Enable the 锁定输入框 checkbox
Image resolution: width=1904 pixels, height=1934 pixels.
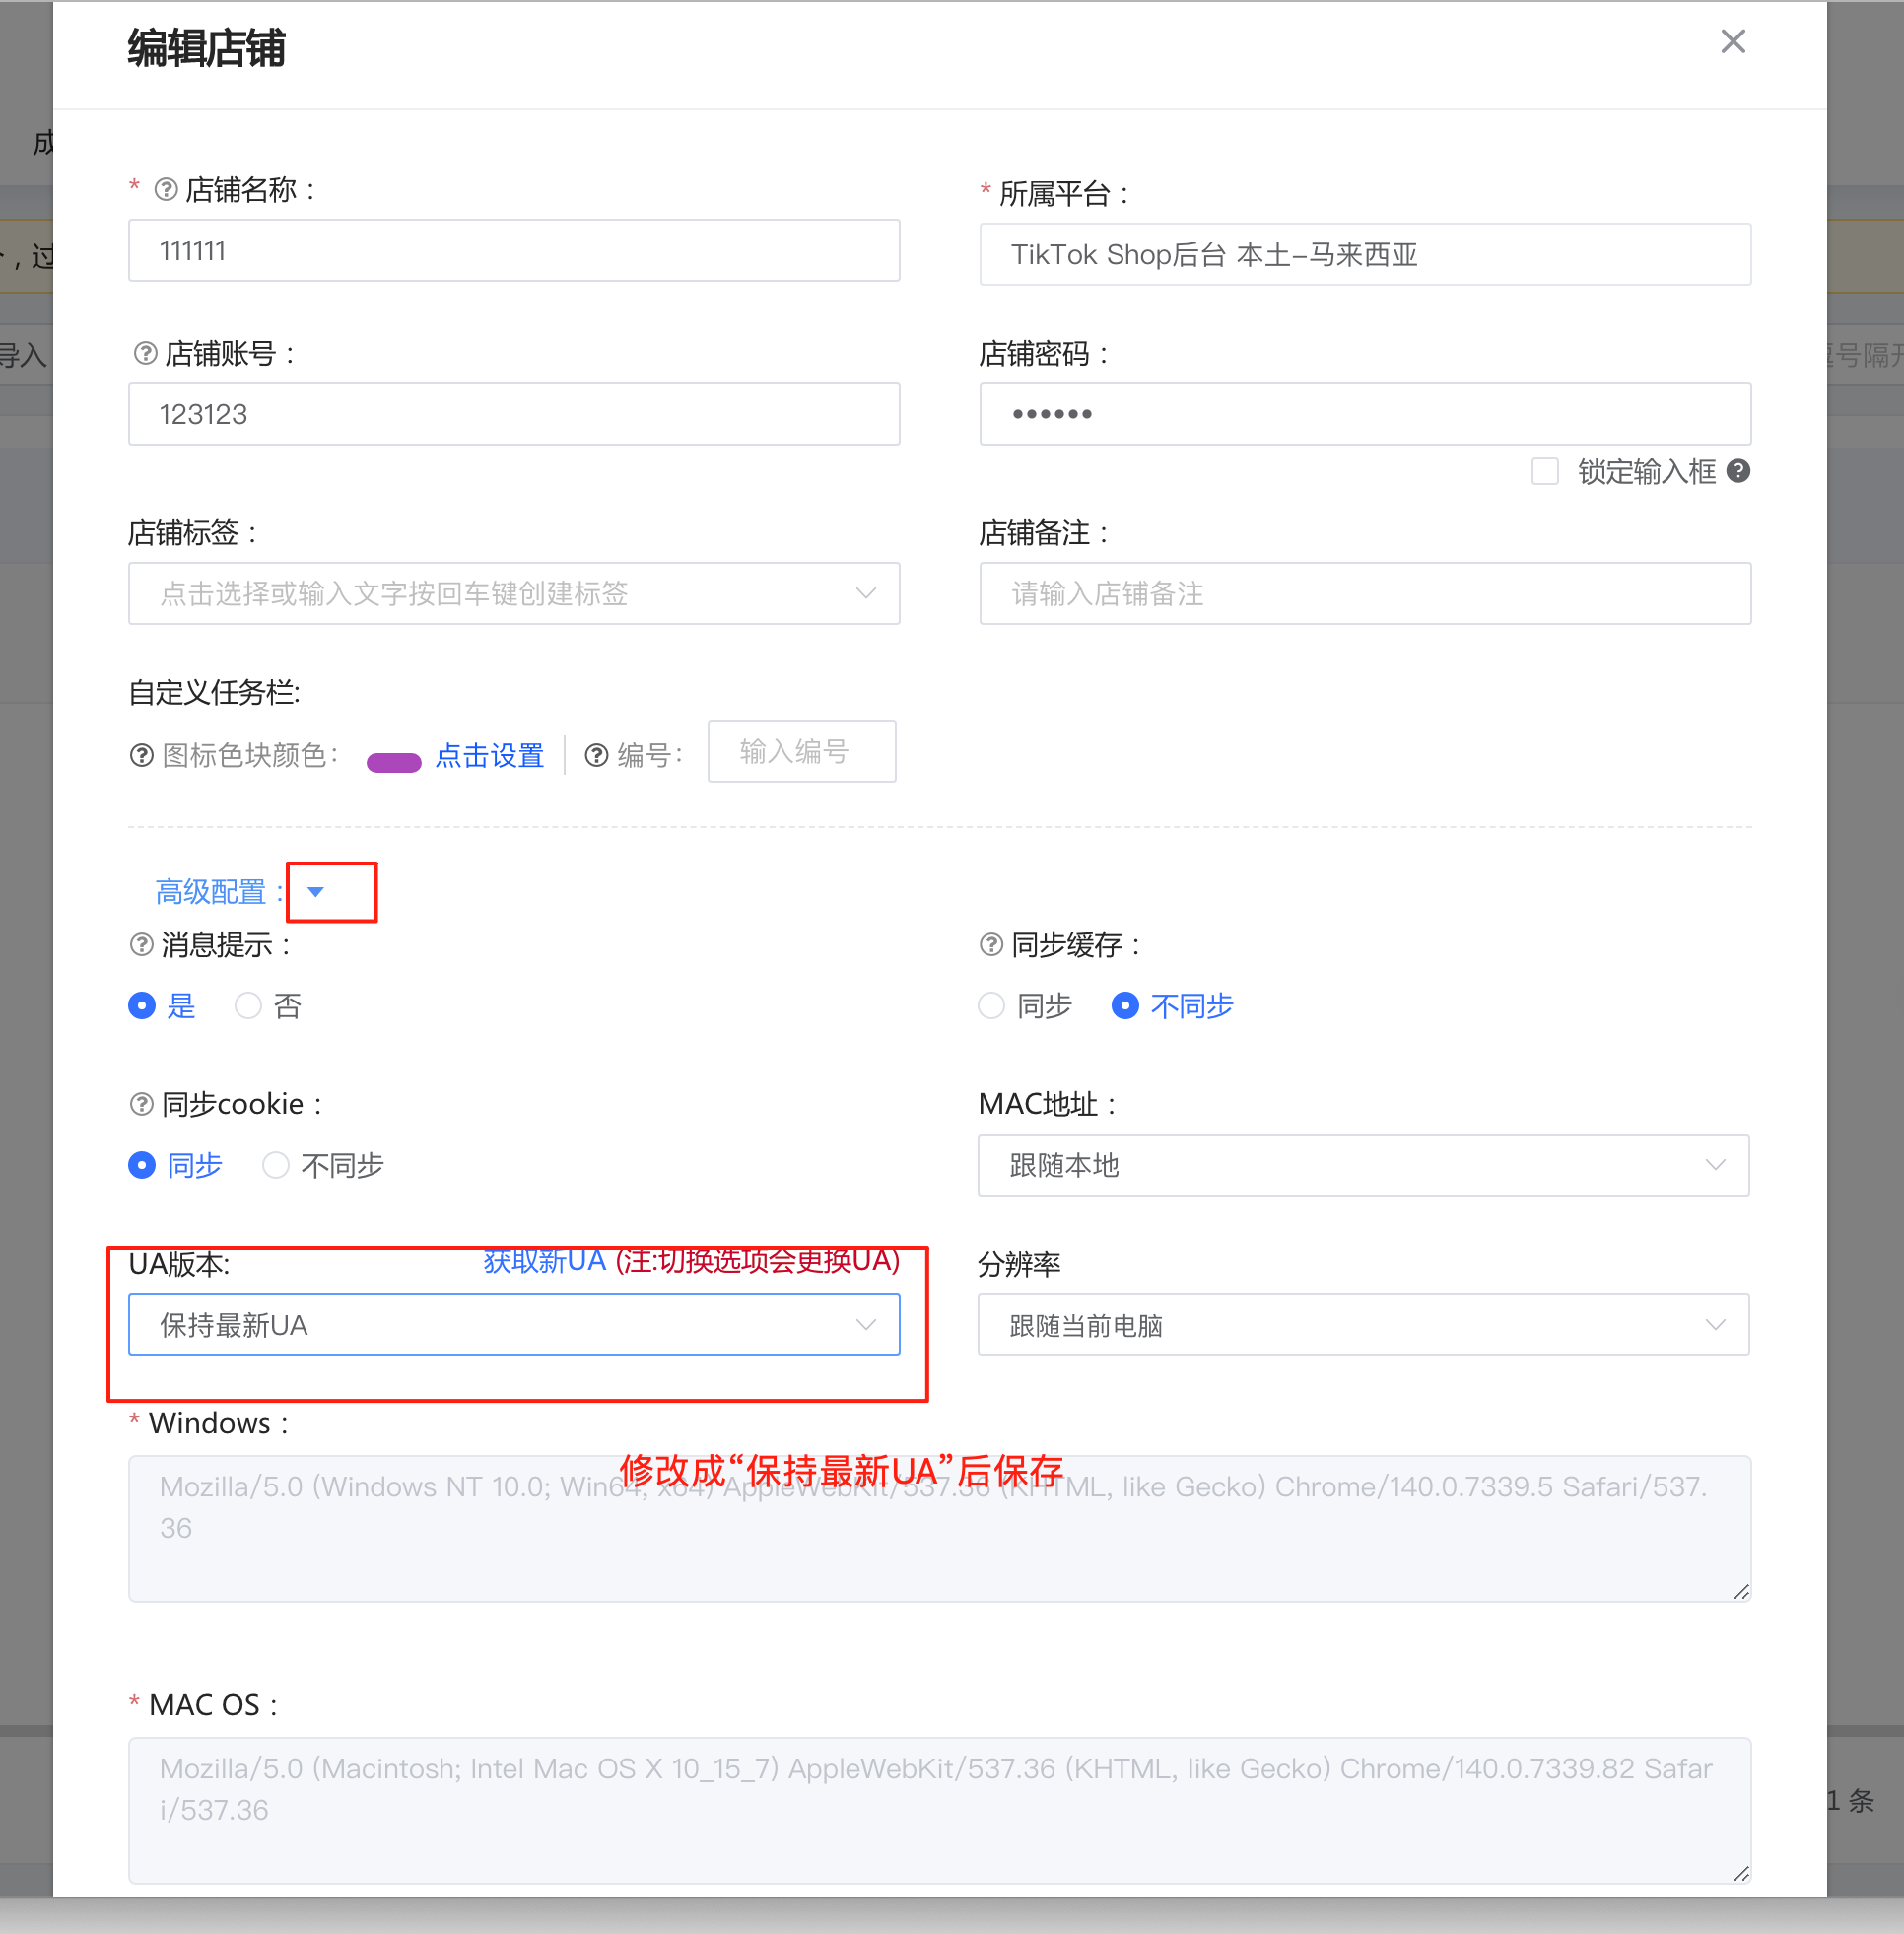(x=1544, y=471)
